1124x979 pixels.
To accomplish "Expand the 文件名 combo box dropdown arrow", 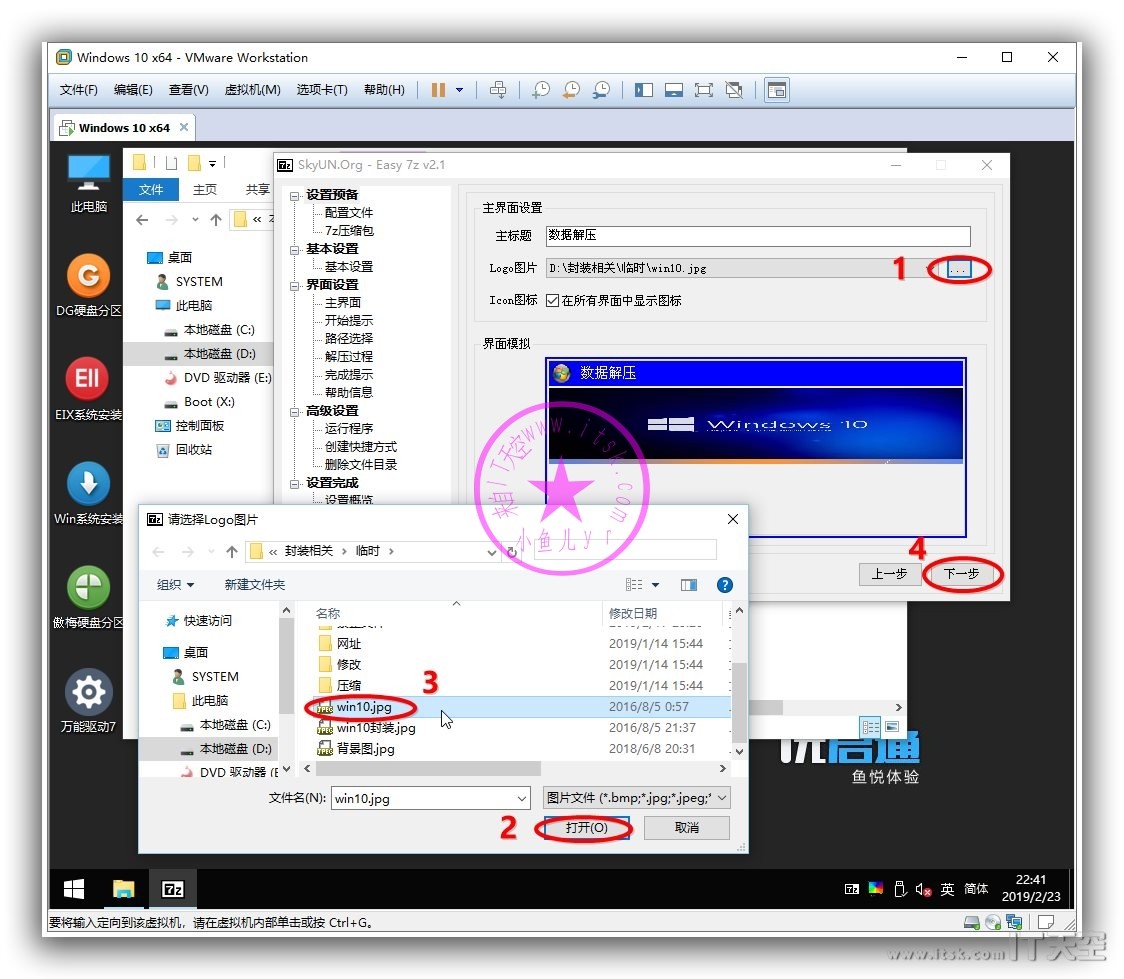I will 521,798.
